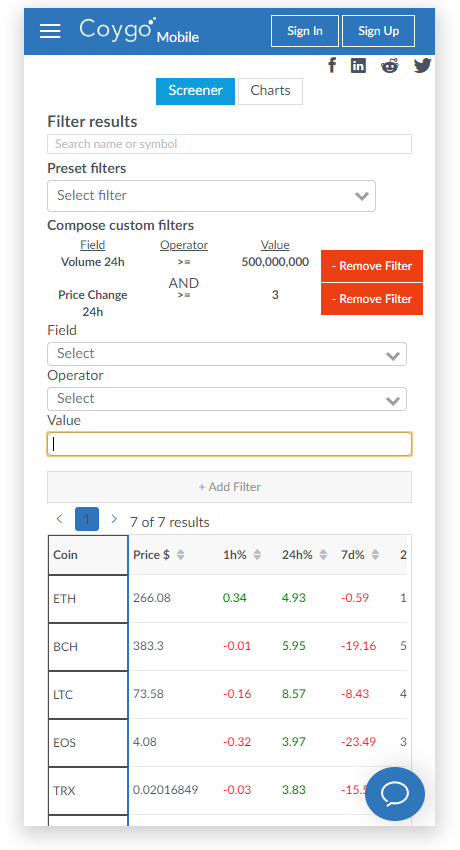Image resolution: width=460 pixels, height=850 pixels.
Task: Select the Screener tab
Action: coord(196,91)
